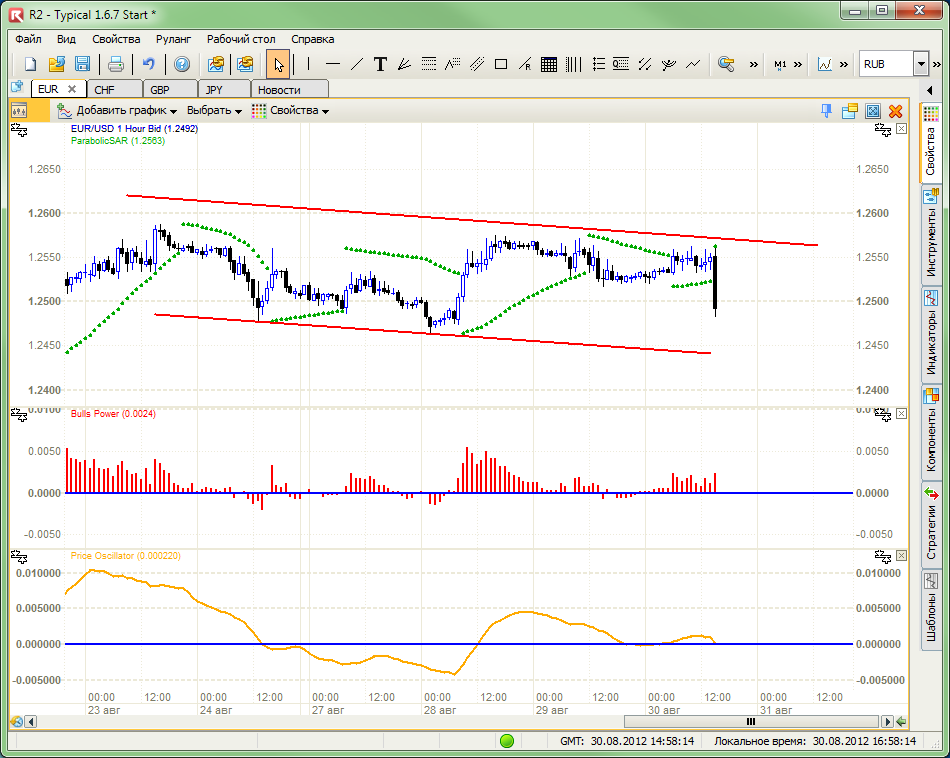Click the chart type icon on yellow background

pos(19,111)
